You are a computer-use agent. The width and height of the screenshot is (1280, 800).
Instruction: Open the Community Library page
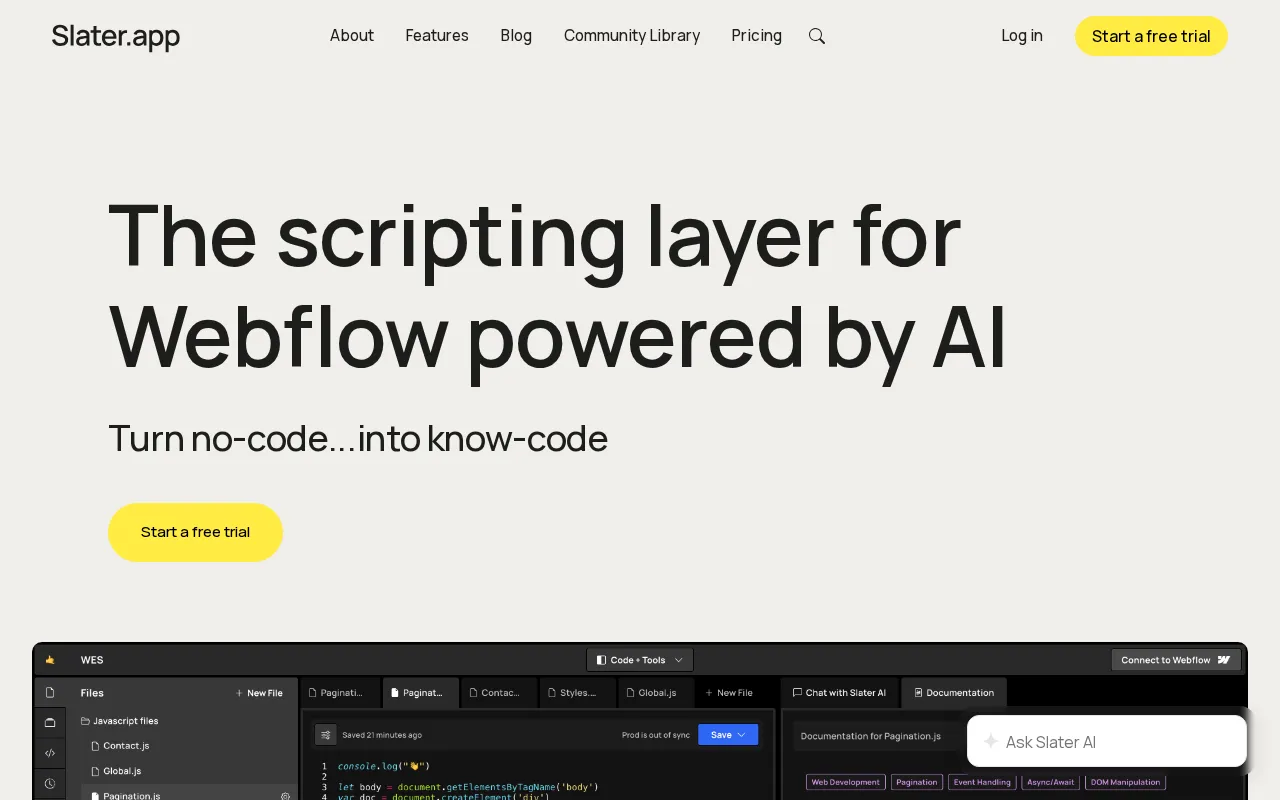[632, 36]
